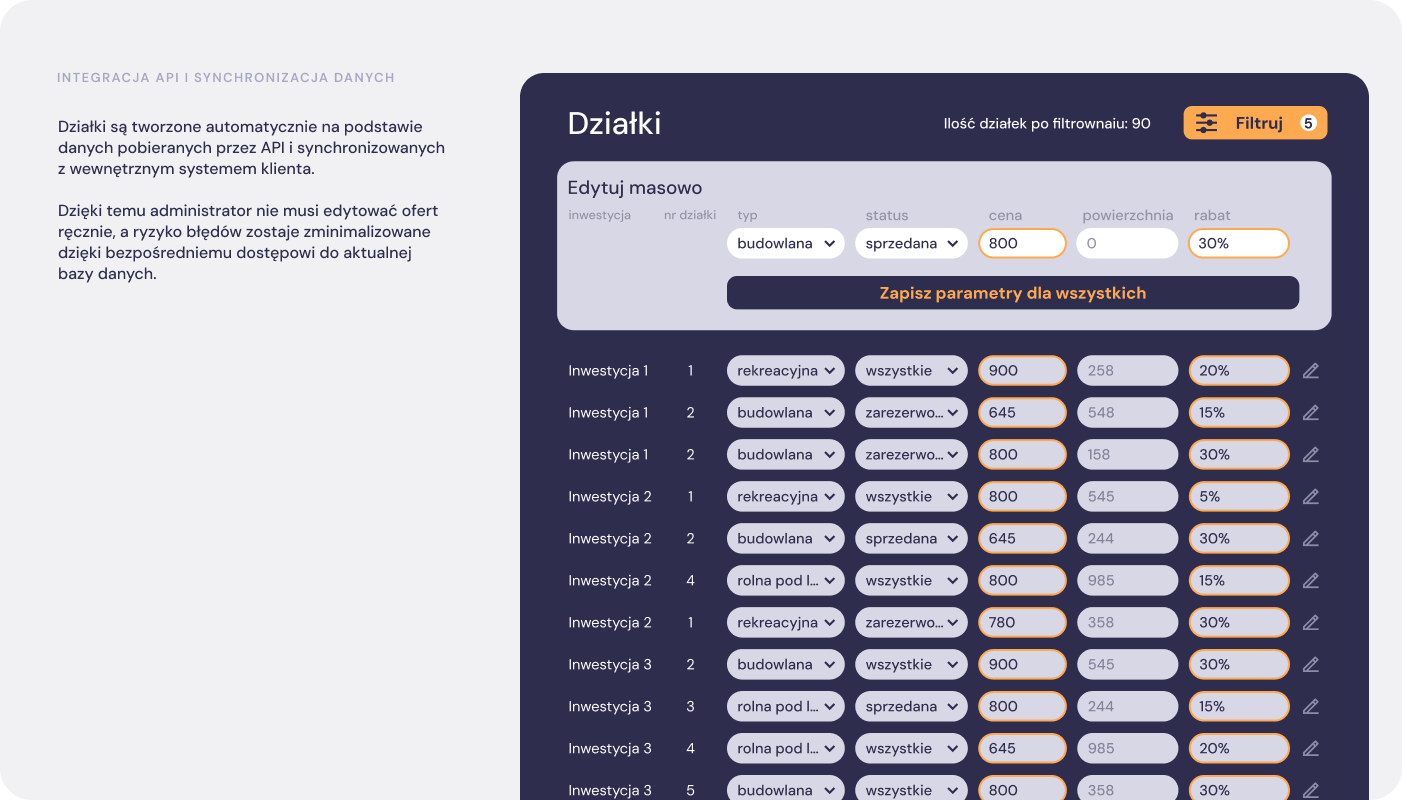1402x800 pixels.
Task: Click edit pencil on the row with area 548
Action: [x=1310, y=413]
